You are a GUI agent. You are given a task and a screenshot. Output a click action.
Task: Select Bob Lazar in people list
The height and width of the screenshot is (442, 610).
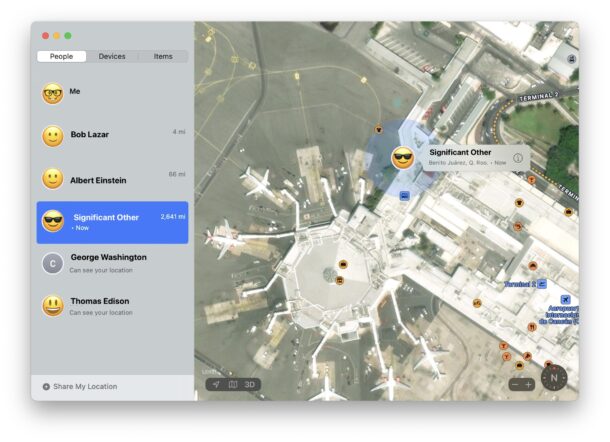click(x=112, y=135)
